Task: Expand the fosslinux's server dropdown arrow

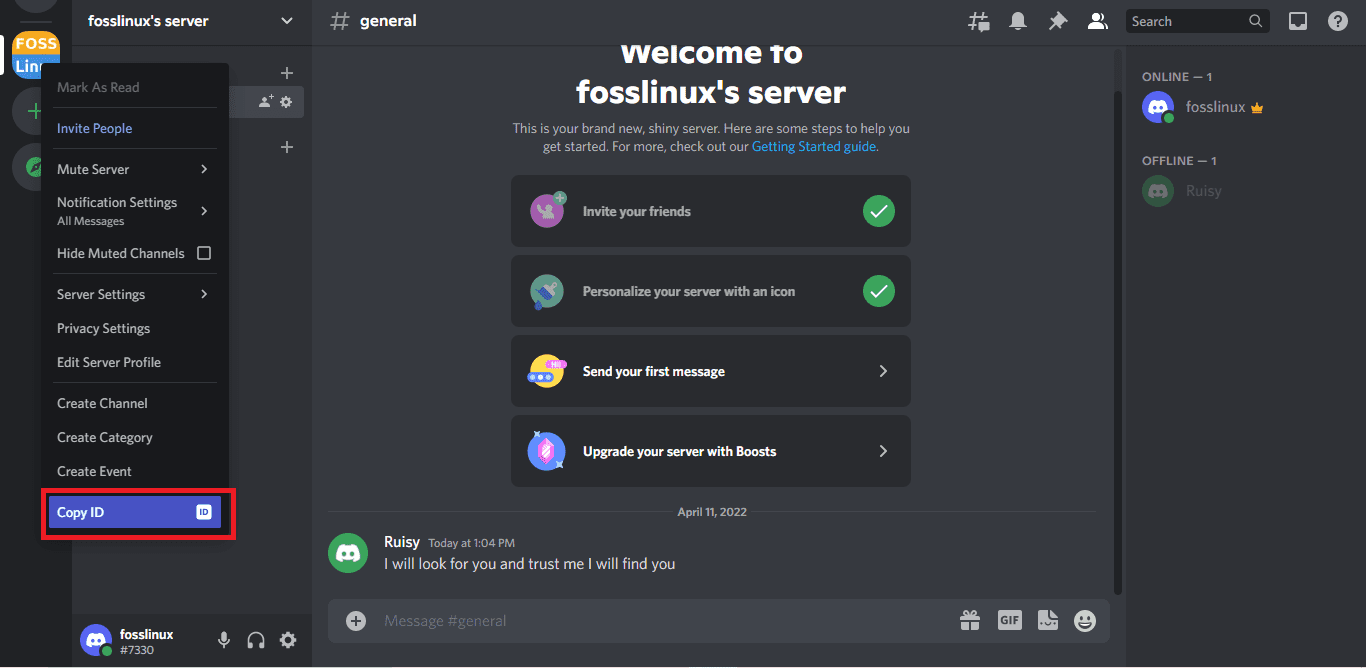Action: point(287,21)
